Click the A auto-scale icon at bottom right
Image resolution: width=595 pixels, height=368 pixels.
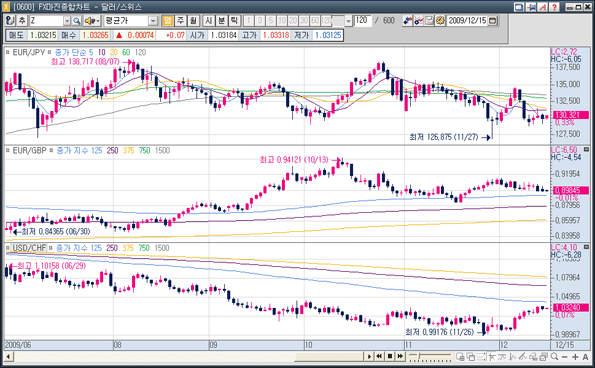[586, 357]
